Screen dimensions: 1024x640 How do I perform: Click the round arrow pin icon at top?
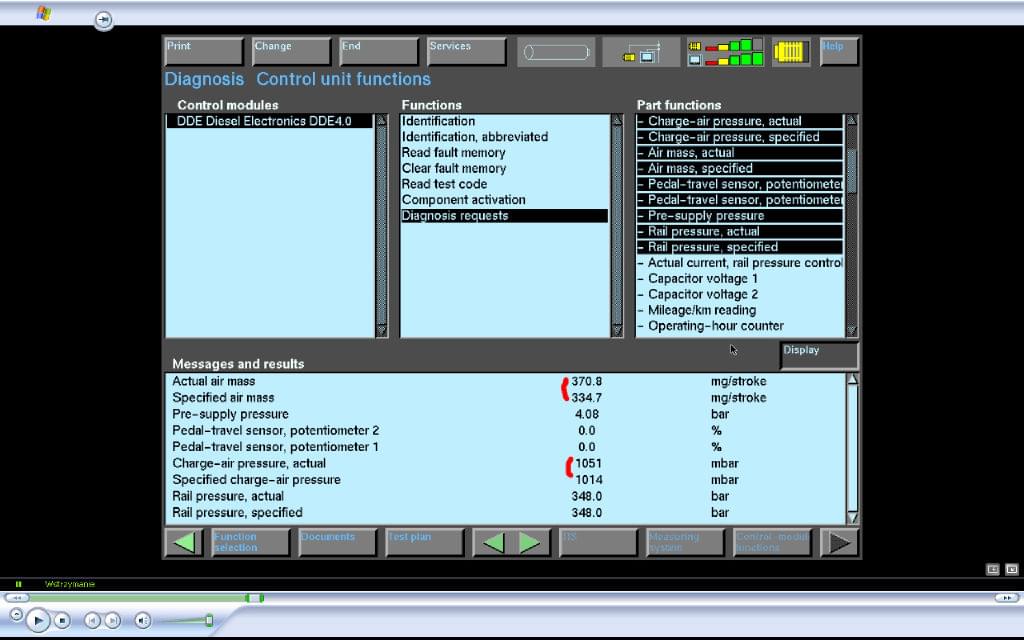[x=103, y=20]
